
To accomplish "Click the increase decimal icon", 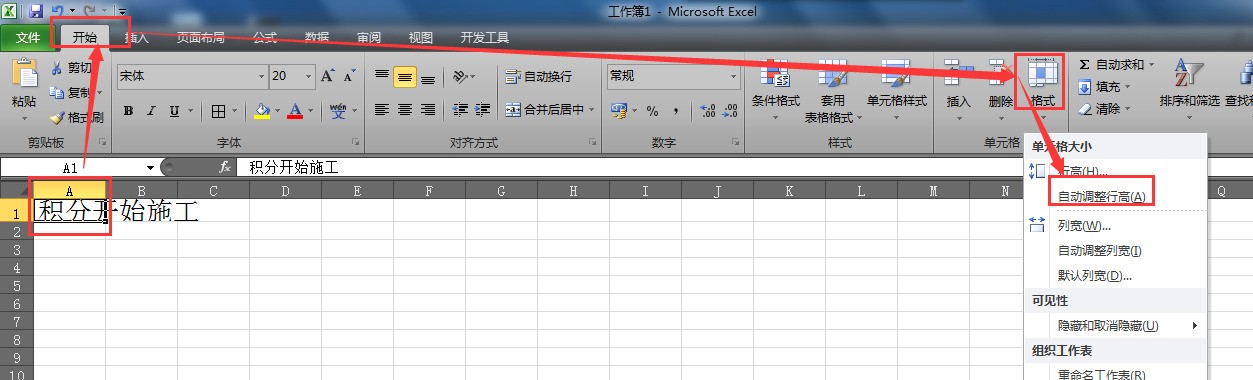I will click(707, 111).
